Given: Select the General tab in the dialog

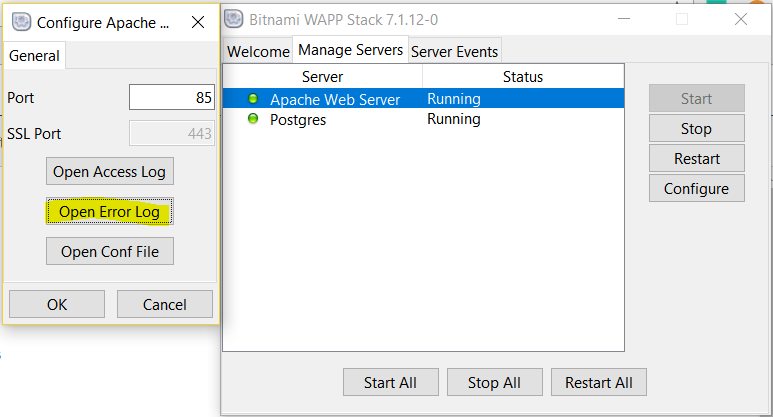Looking at the screenshot, I should (34, 56).
